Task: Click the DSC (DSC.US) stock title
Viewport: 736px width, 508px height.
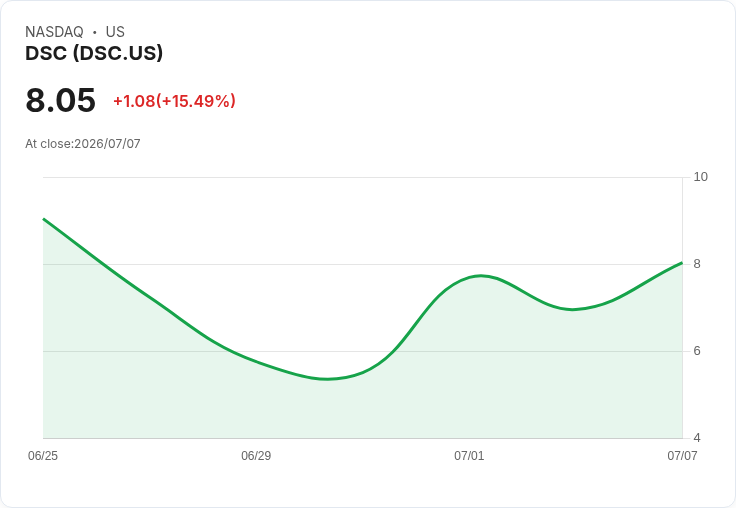Action: tap(94, 53)
